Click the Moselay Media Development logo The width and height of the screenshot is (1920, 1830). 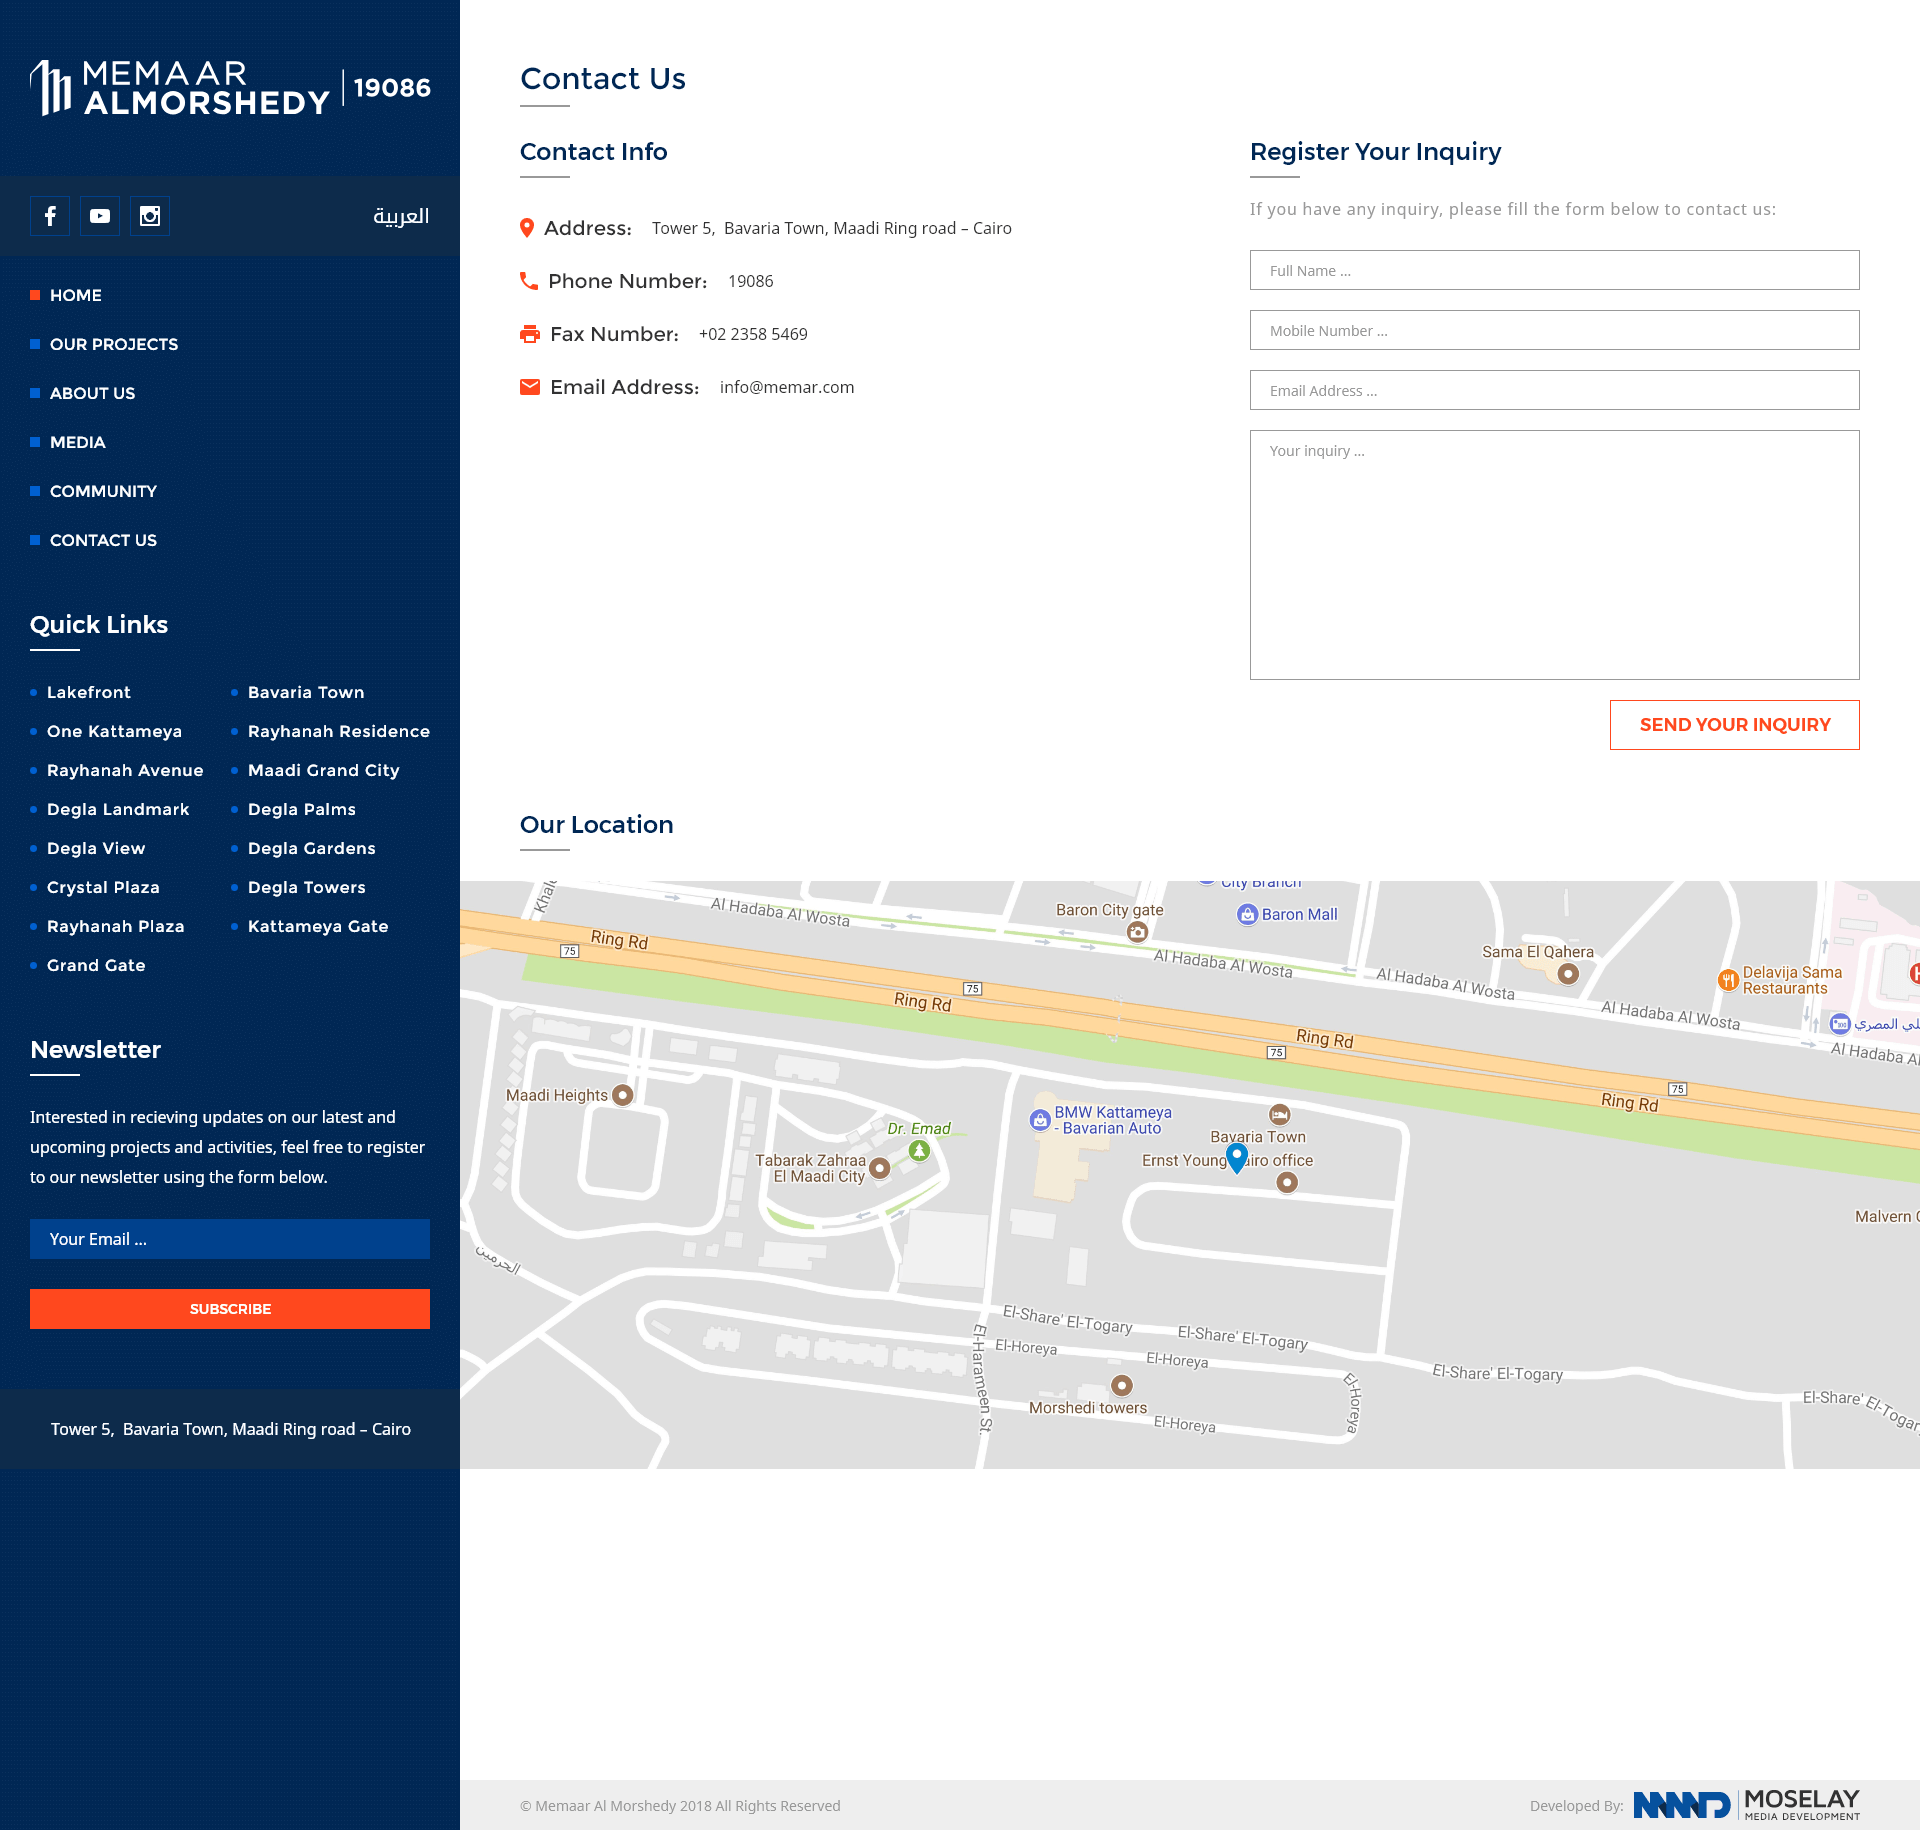1747,1804
